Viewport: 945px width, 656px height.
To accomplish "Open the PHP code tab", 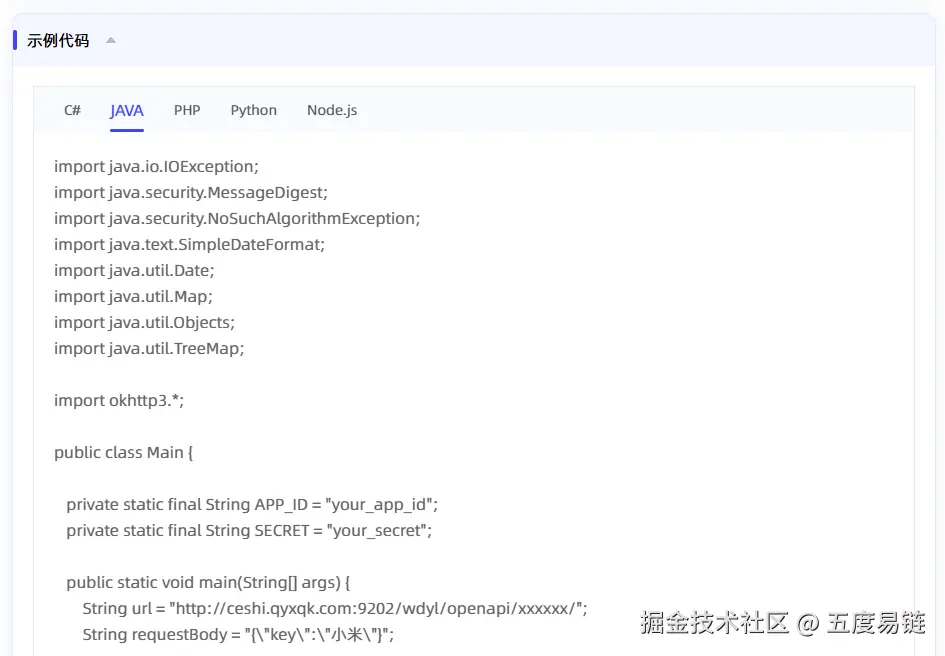I will [x=187, y=110].
